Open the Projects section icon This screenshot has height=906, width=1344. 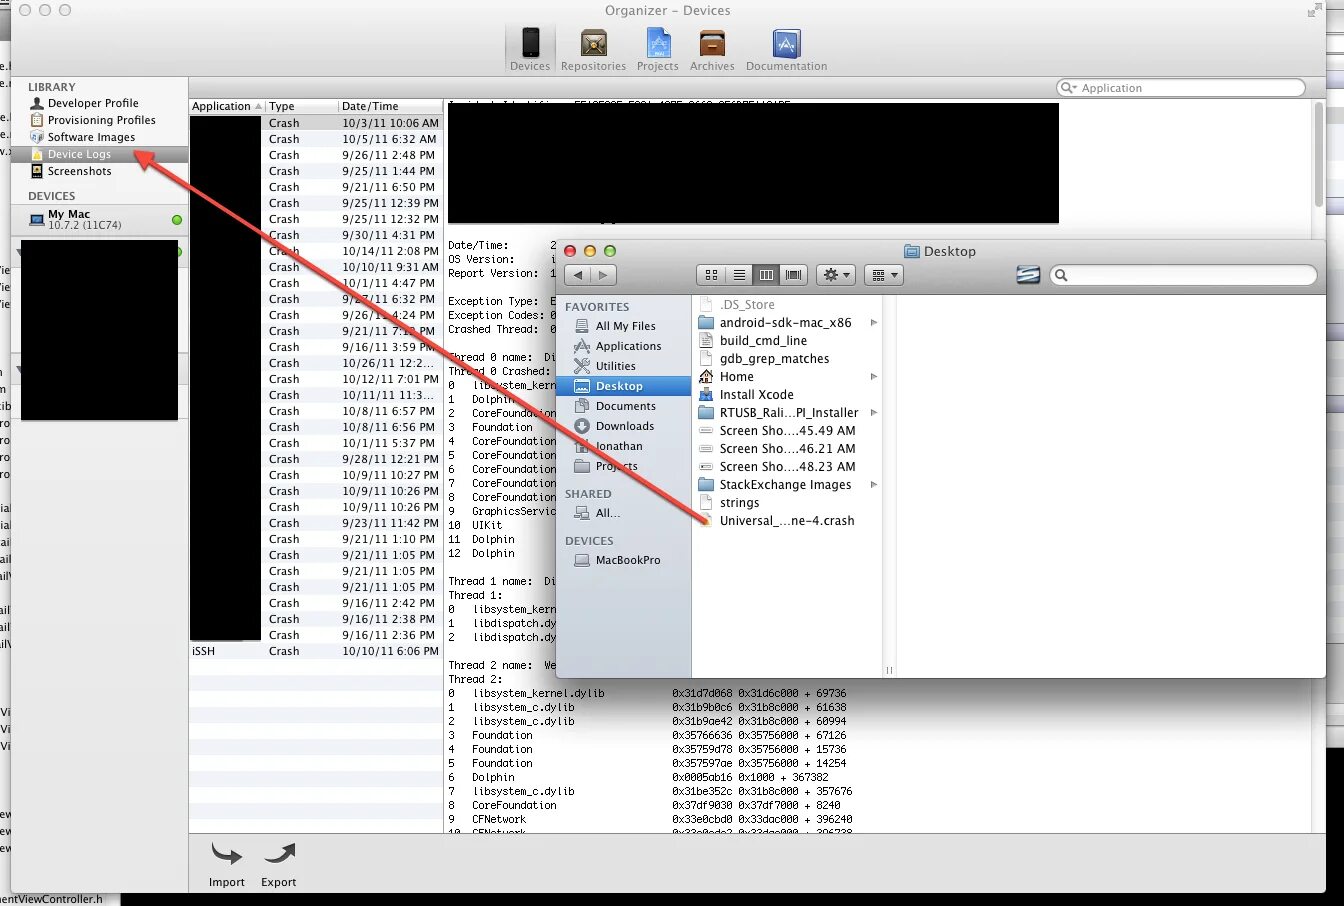[657, 49]
